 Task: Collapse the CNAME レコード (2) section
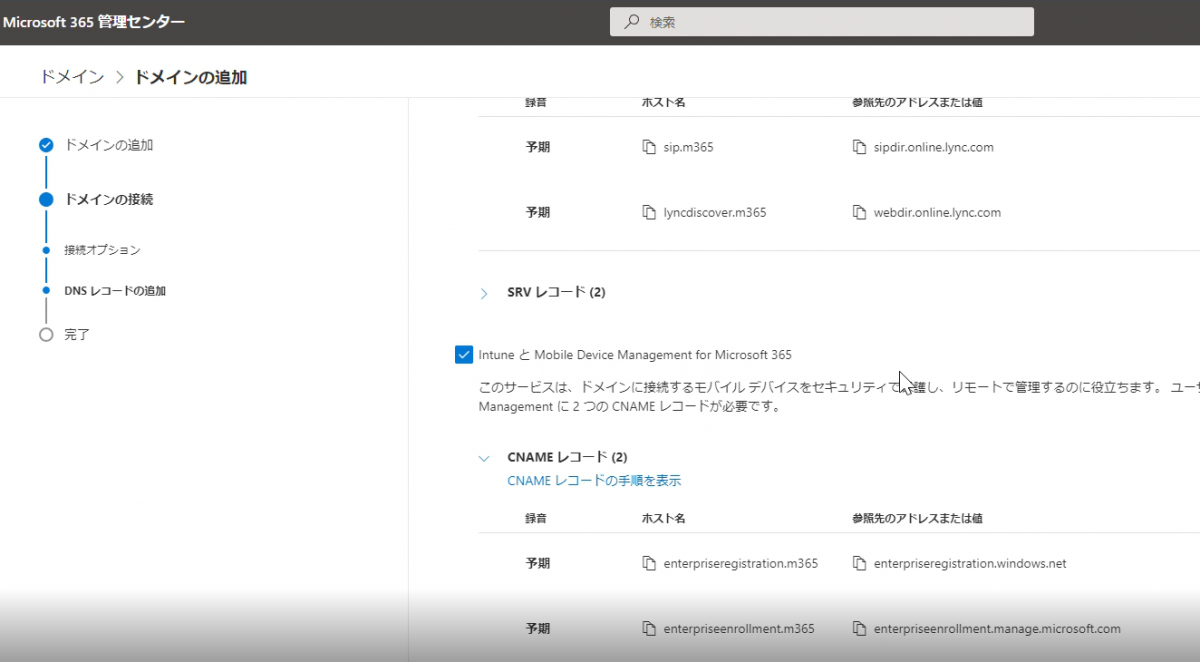(484, 458)
